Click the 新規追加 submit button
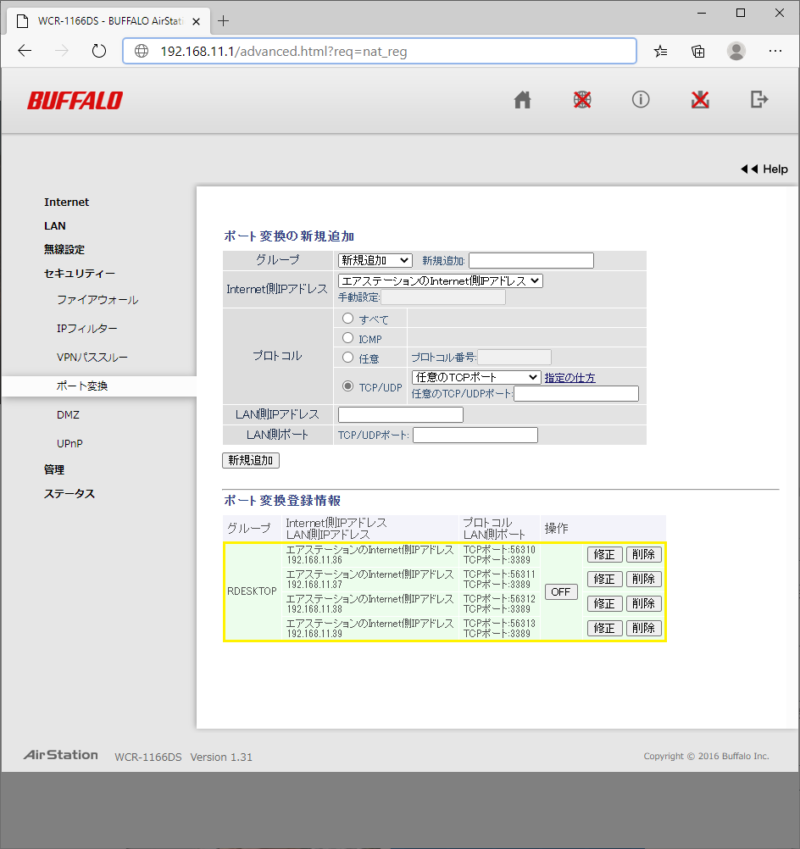Viewport: 800px width, 849px height. [250, 460]
